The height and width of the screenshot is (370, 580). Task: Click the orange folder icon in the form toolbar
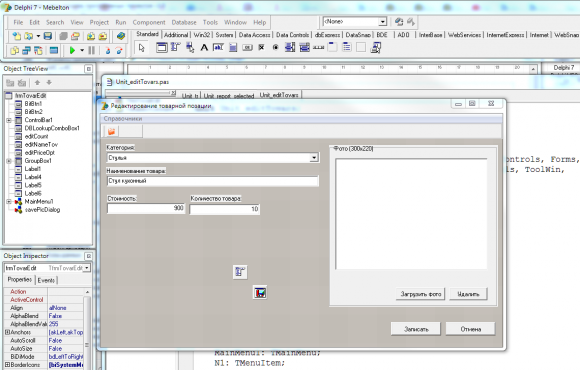(x=111, y=131)
